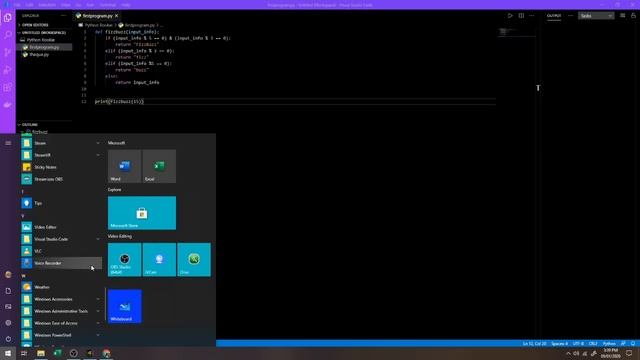Split the editor to the right
Image resolution: width=640 pixels, height=360 pixels.
click(x=521, y=16)
